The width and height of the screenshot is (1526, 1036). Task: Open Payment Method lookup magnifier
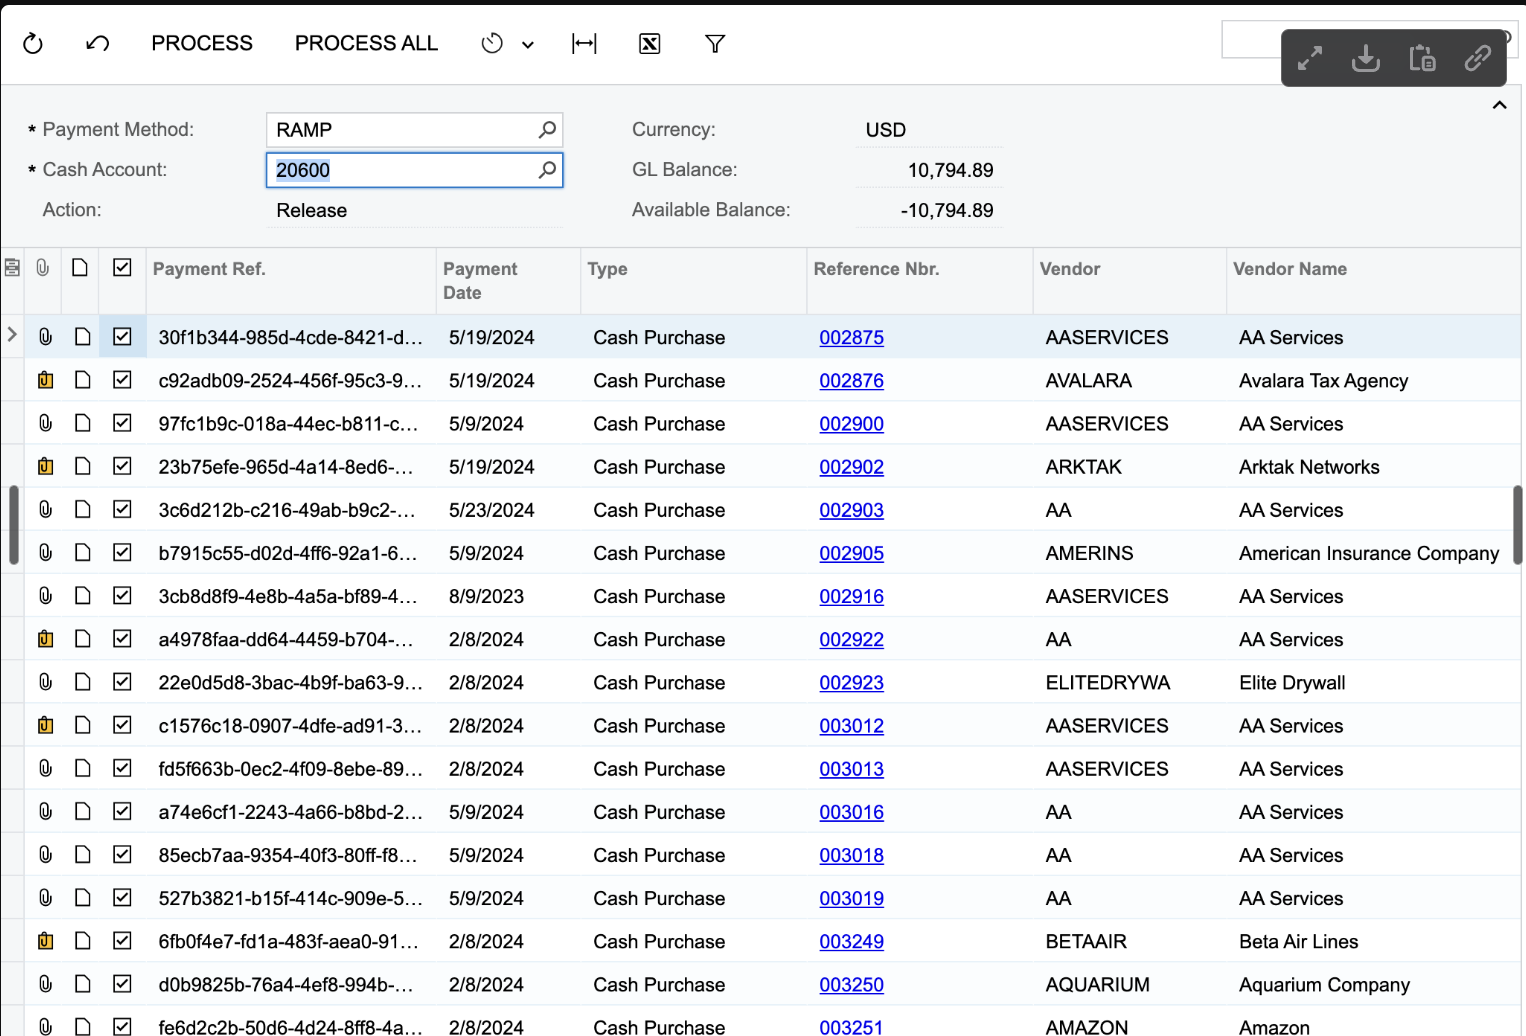pyautogui.click(x=547, y=130)
